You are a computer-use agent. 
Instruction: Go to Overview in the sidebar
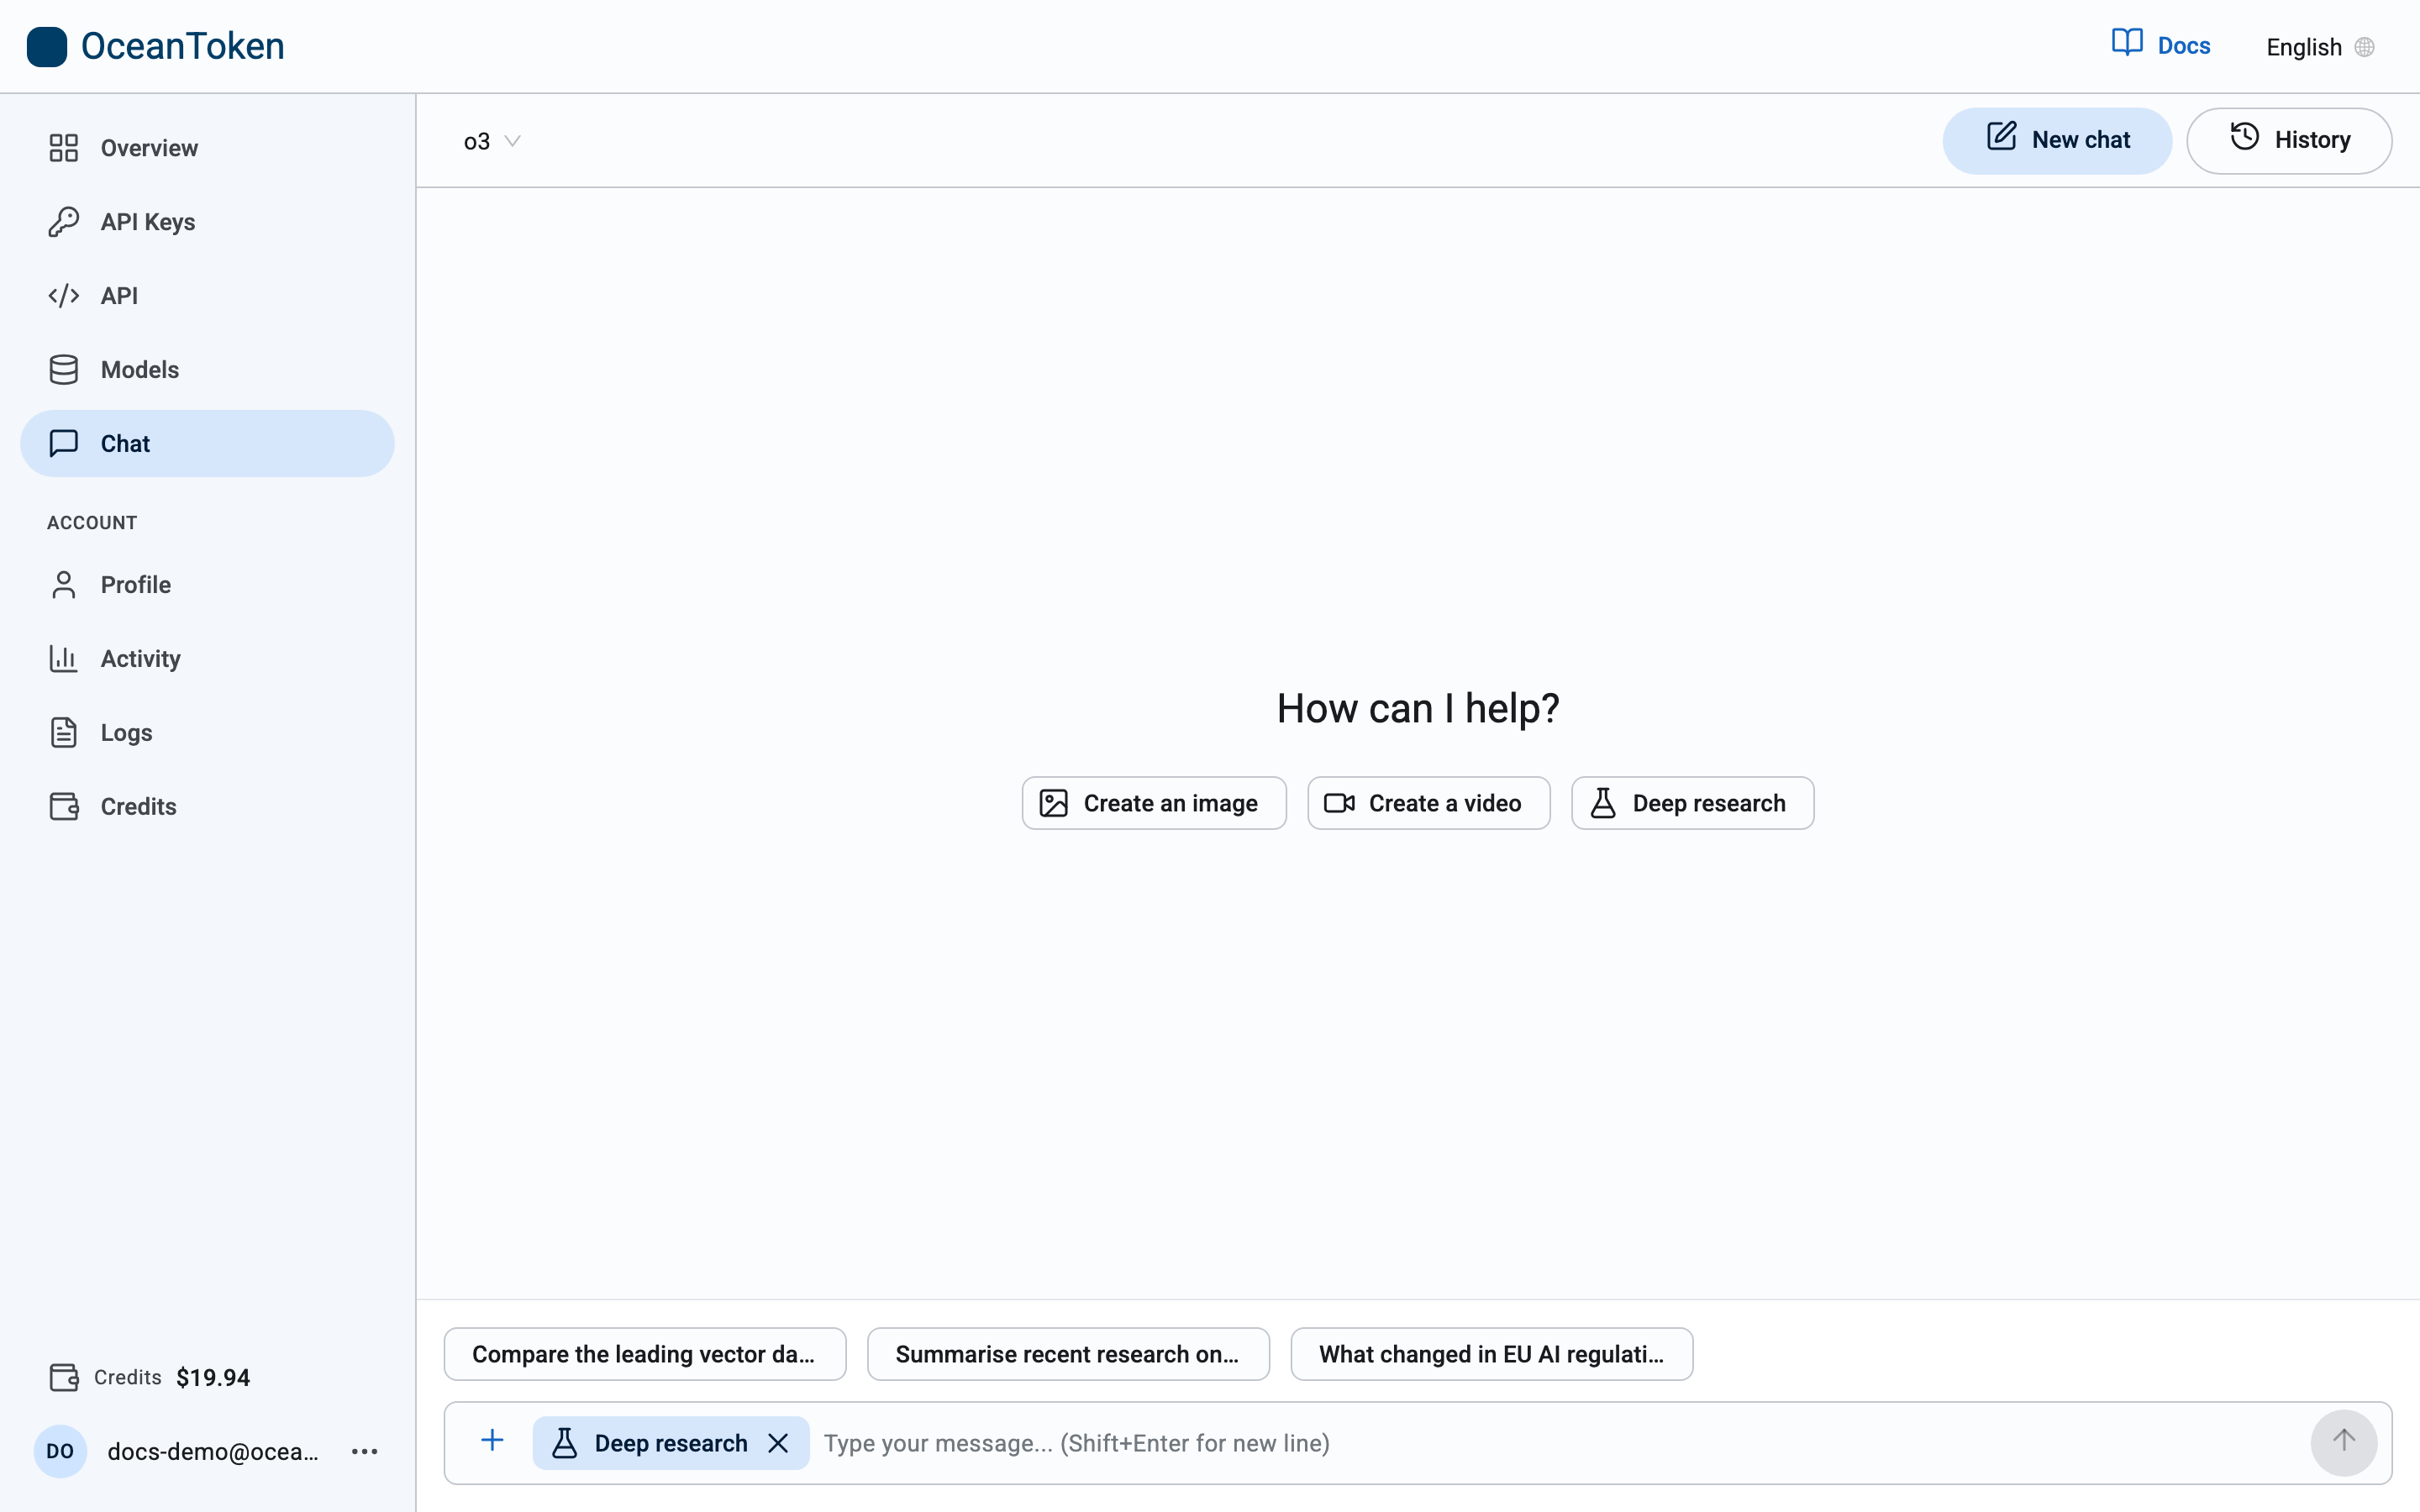(x=207, y=148)
